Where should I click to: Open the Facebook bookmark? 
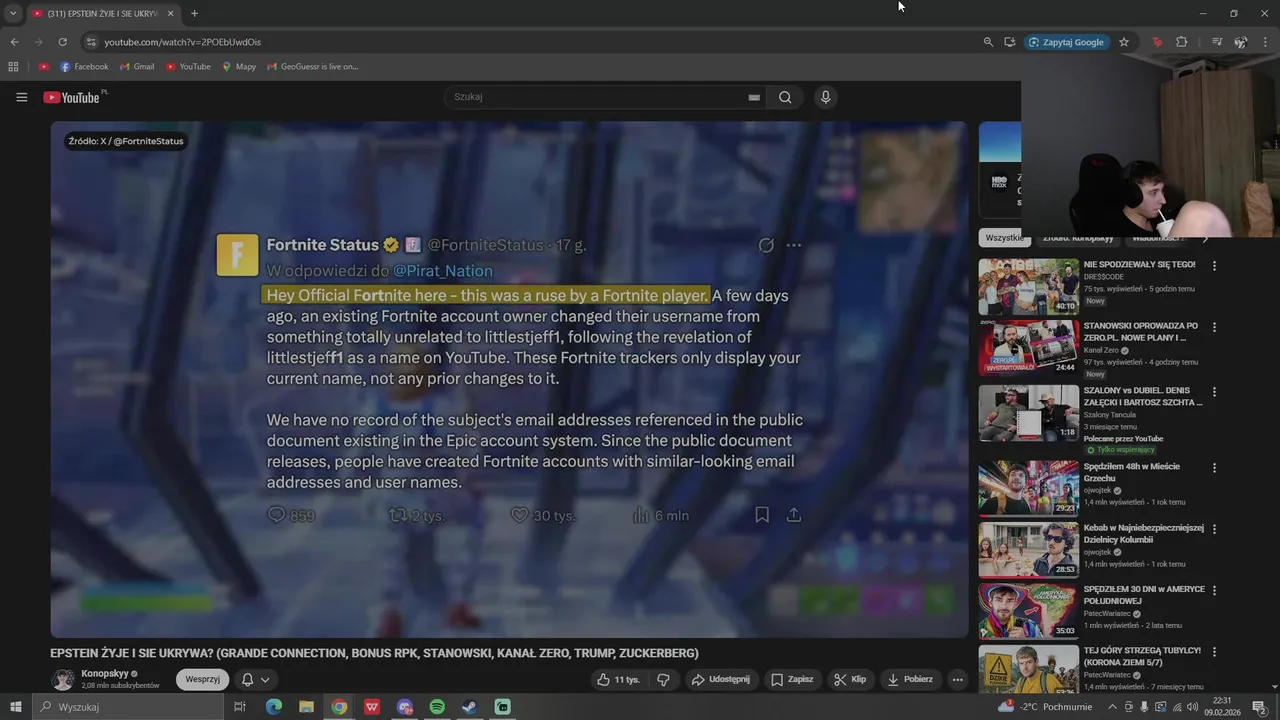84,67
